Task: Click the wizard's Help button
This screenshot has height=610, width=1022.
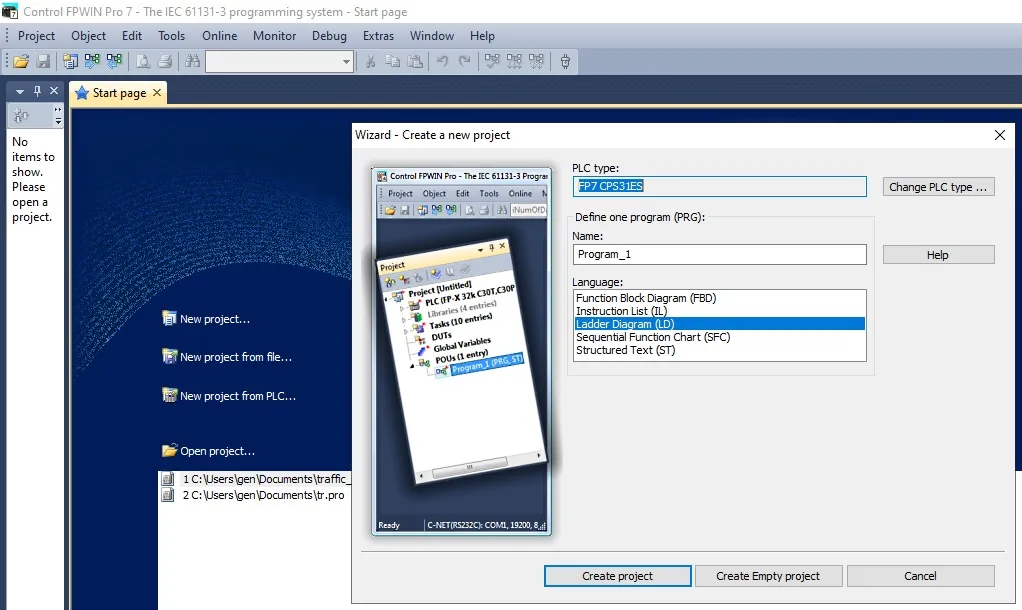Action: point(939,255)
